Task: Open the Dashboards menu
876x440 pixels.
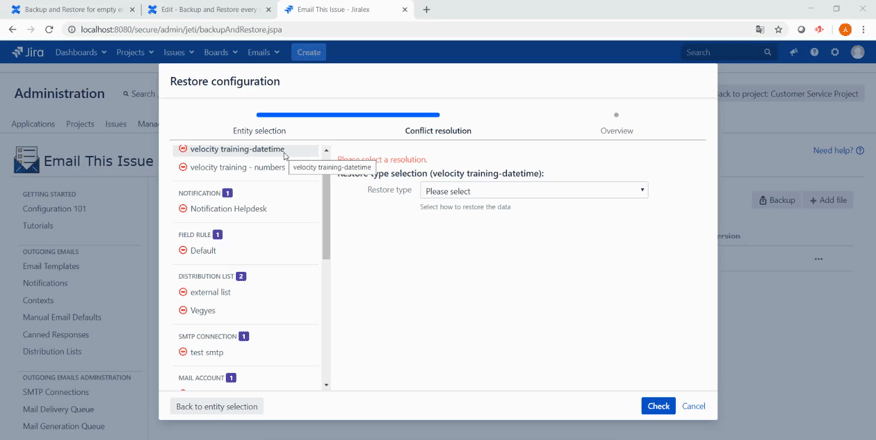Action: 80,52
